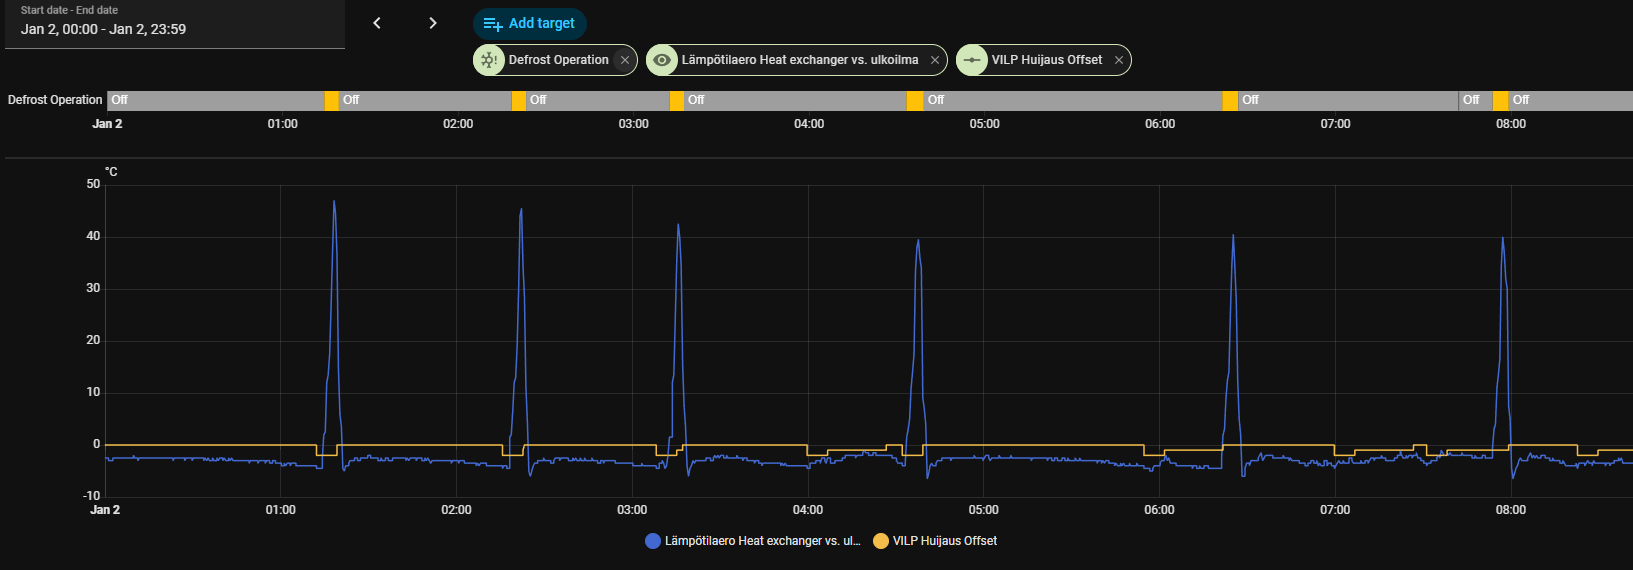
Task: Toggle Lämpötilaero series via legend label
Action: [x=762, y=541]
